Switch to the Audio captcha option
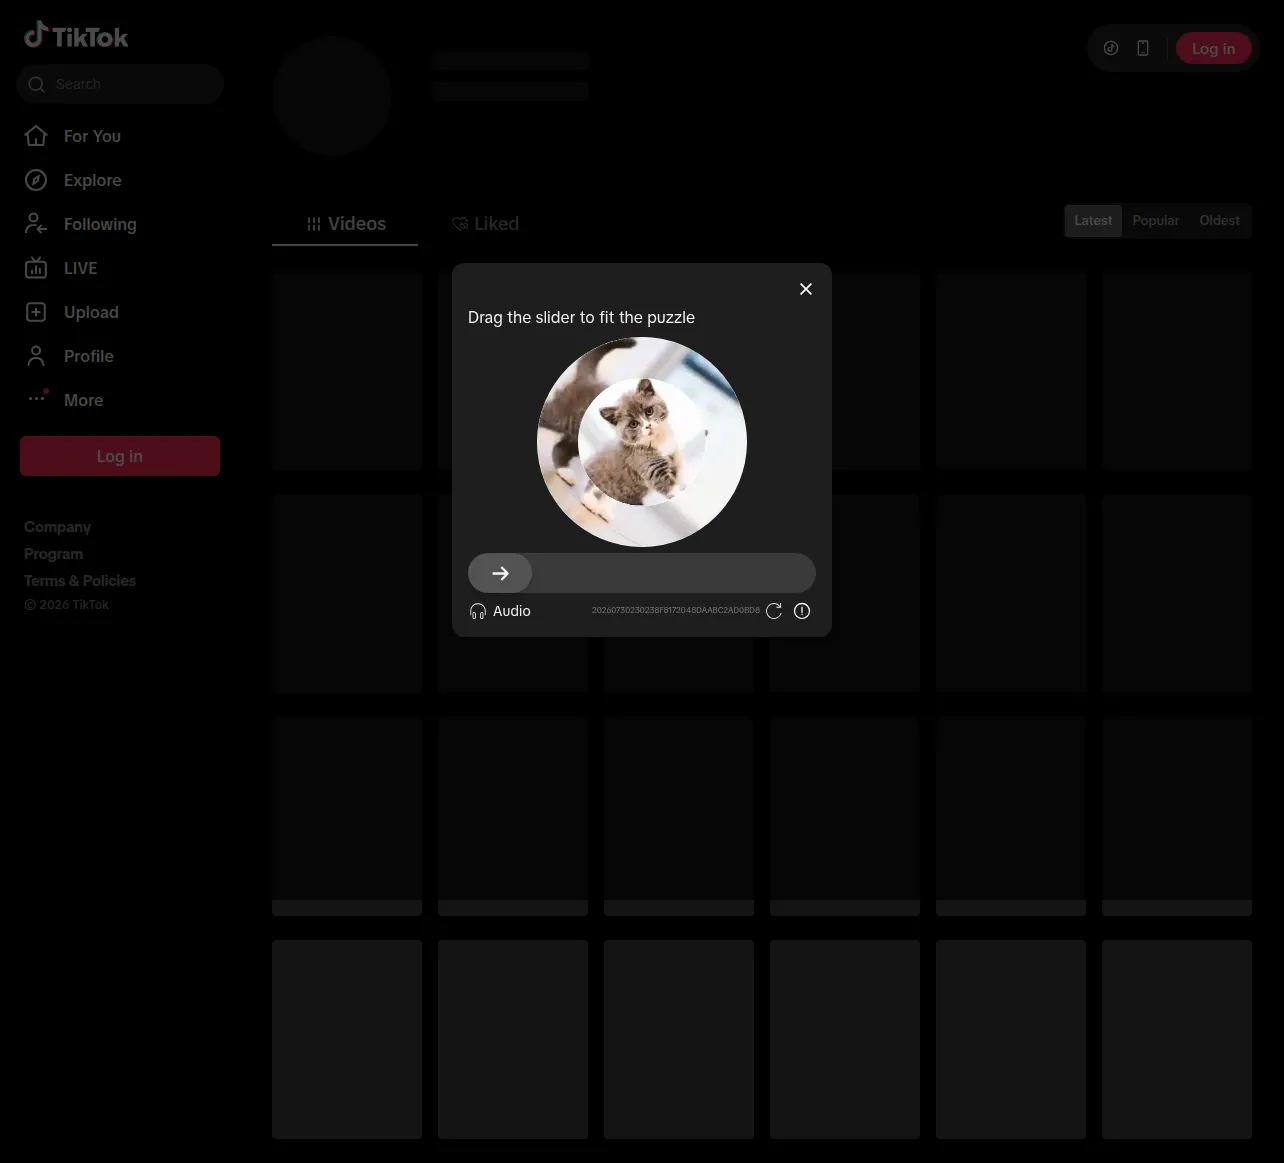 pyautogui.click(x=500, y=611)
